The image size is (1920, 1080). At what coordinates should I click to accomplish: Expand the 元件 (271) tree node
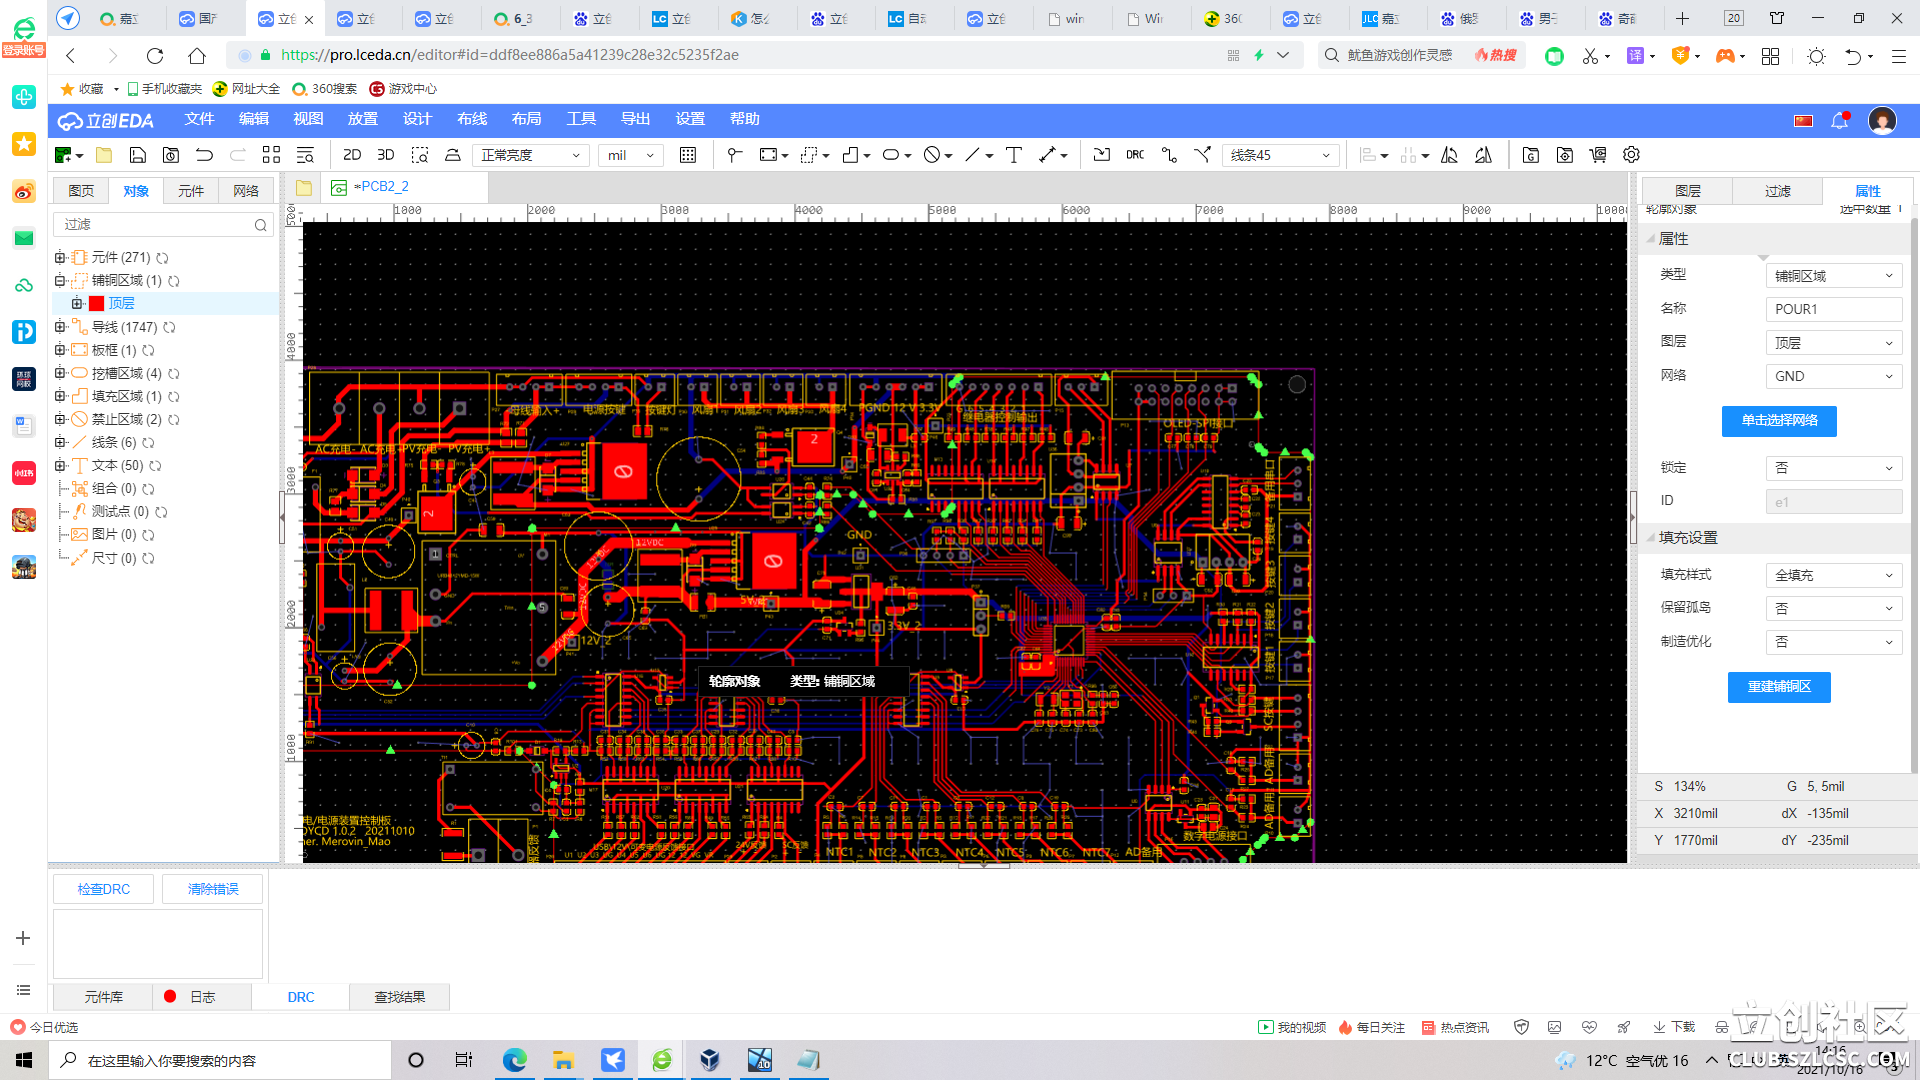click(x=60, y=258)
